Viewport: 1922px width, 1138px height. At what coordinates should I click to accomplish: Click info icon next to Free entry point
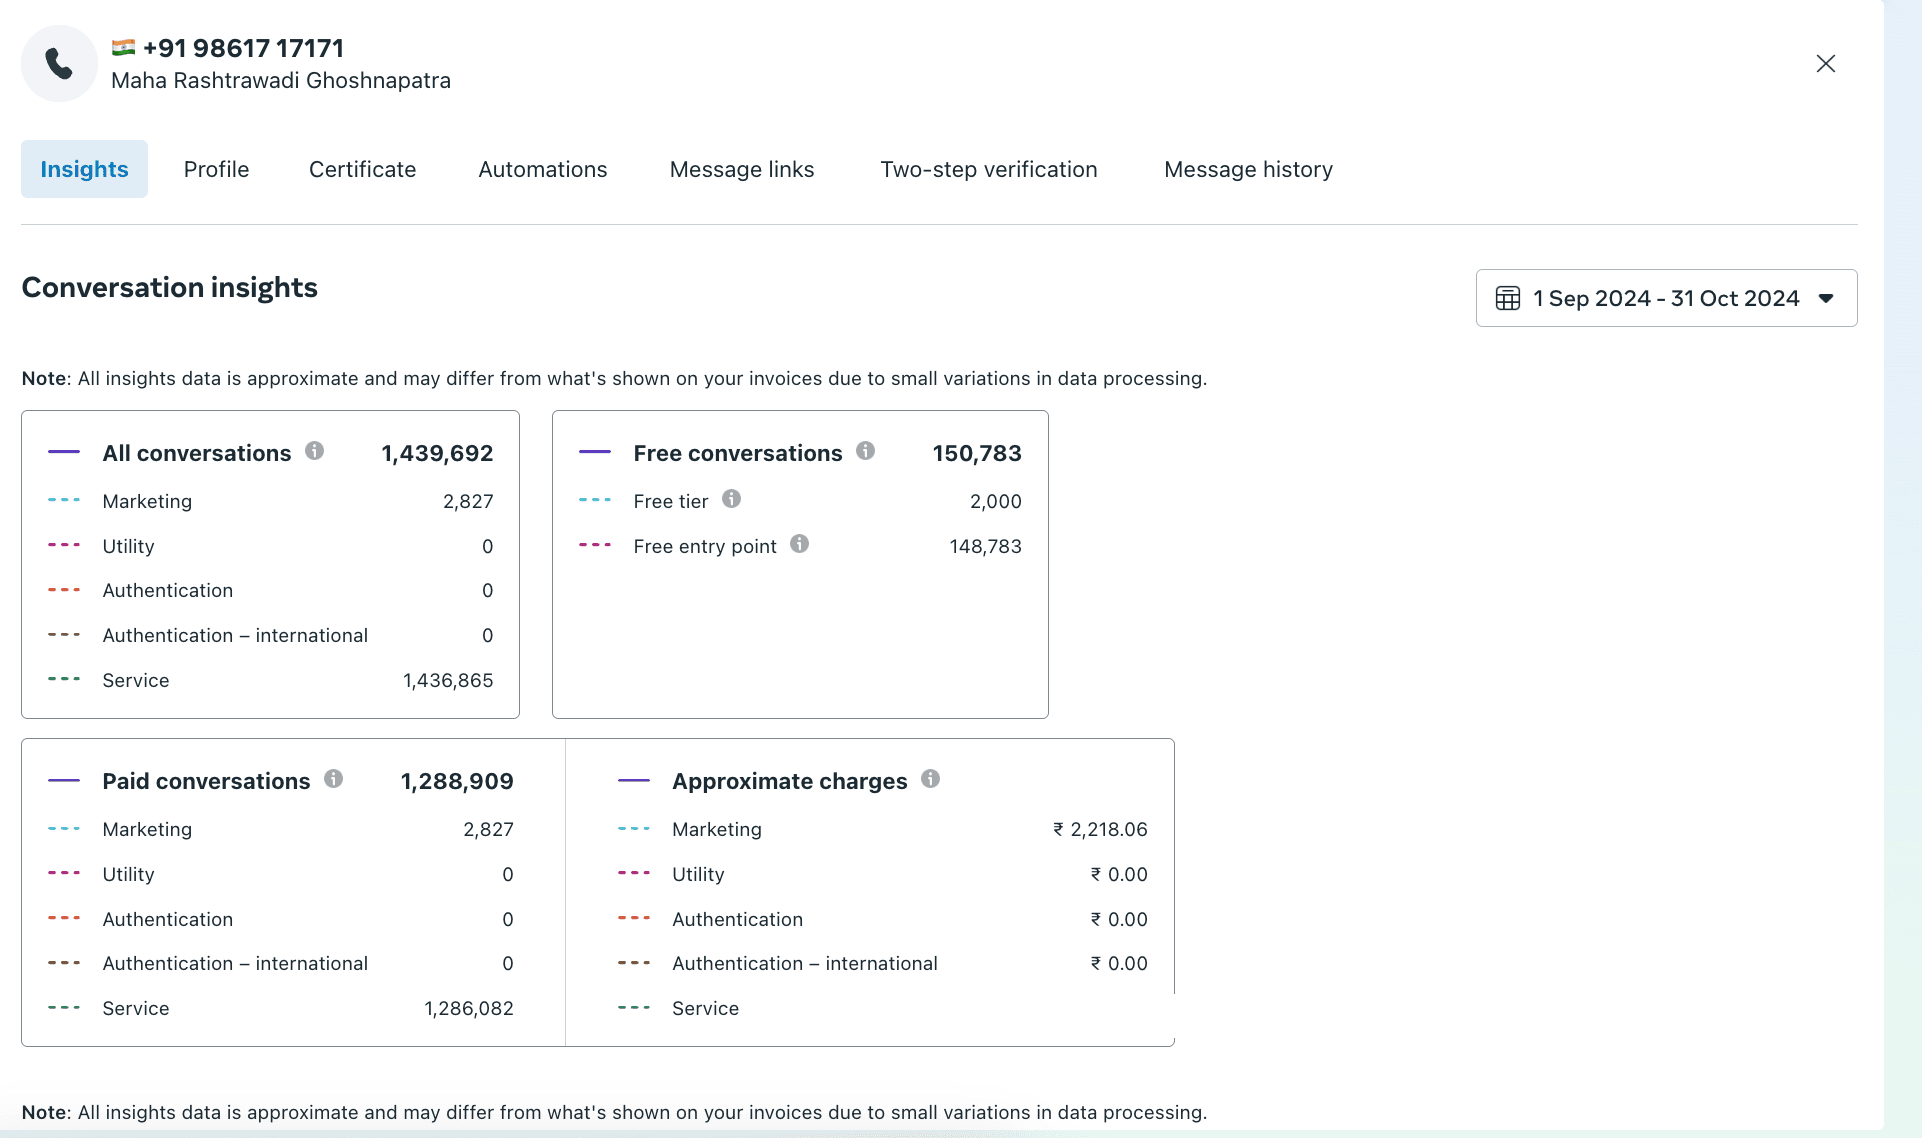pos(799,544)
